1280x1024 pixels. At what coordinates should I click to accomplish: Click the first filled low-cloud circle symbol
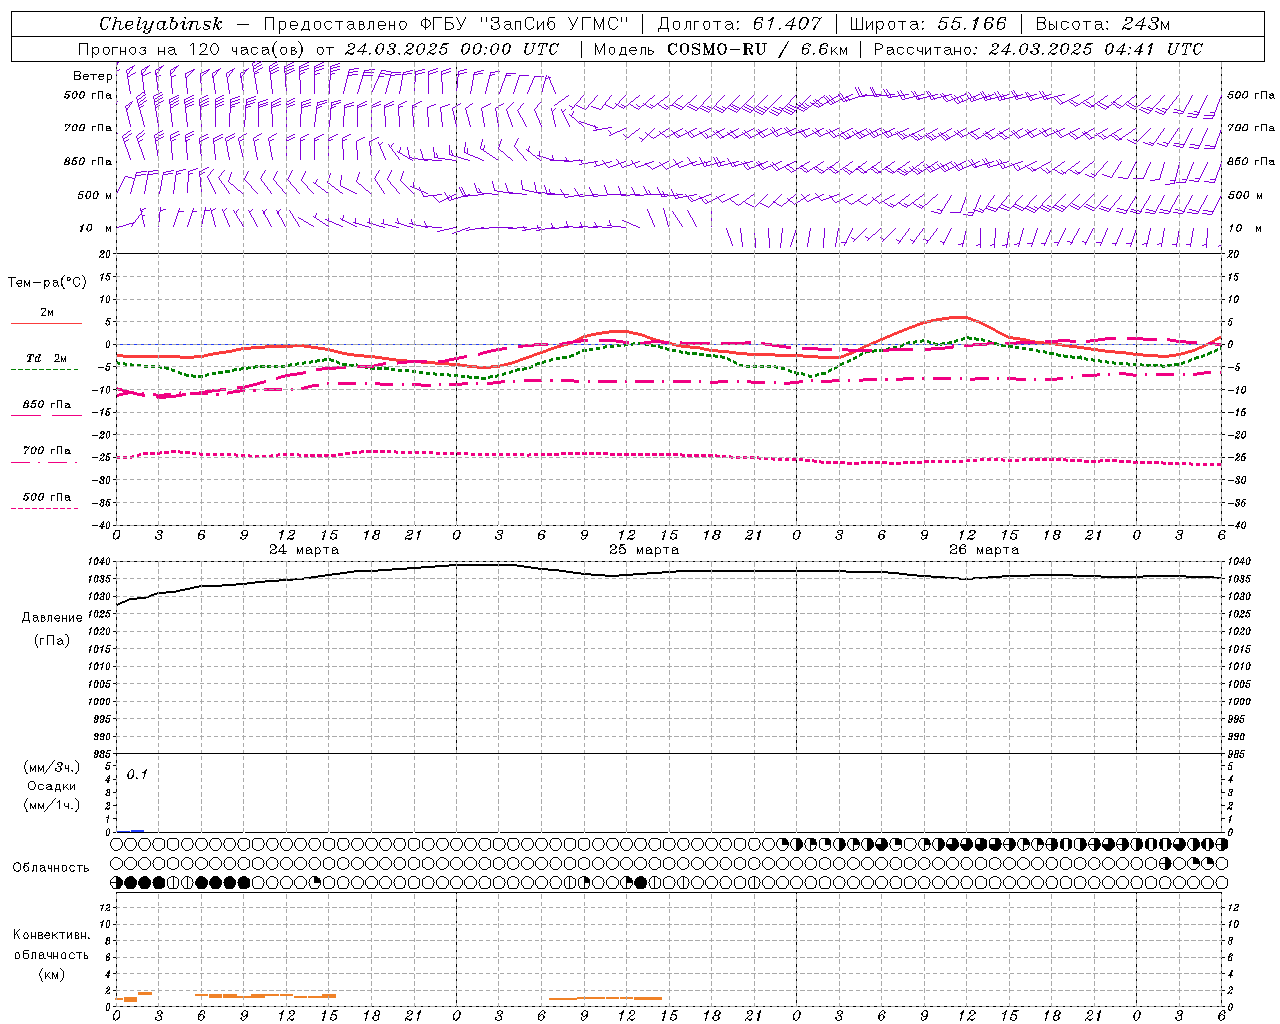117,882
